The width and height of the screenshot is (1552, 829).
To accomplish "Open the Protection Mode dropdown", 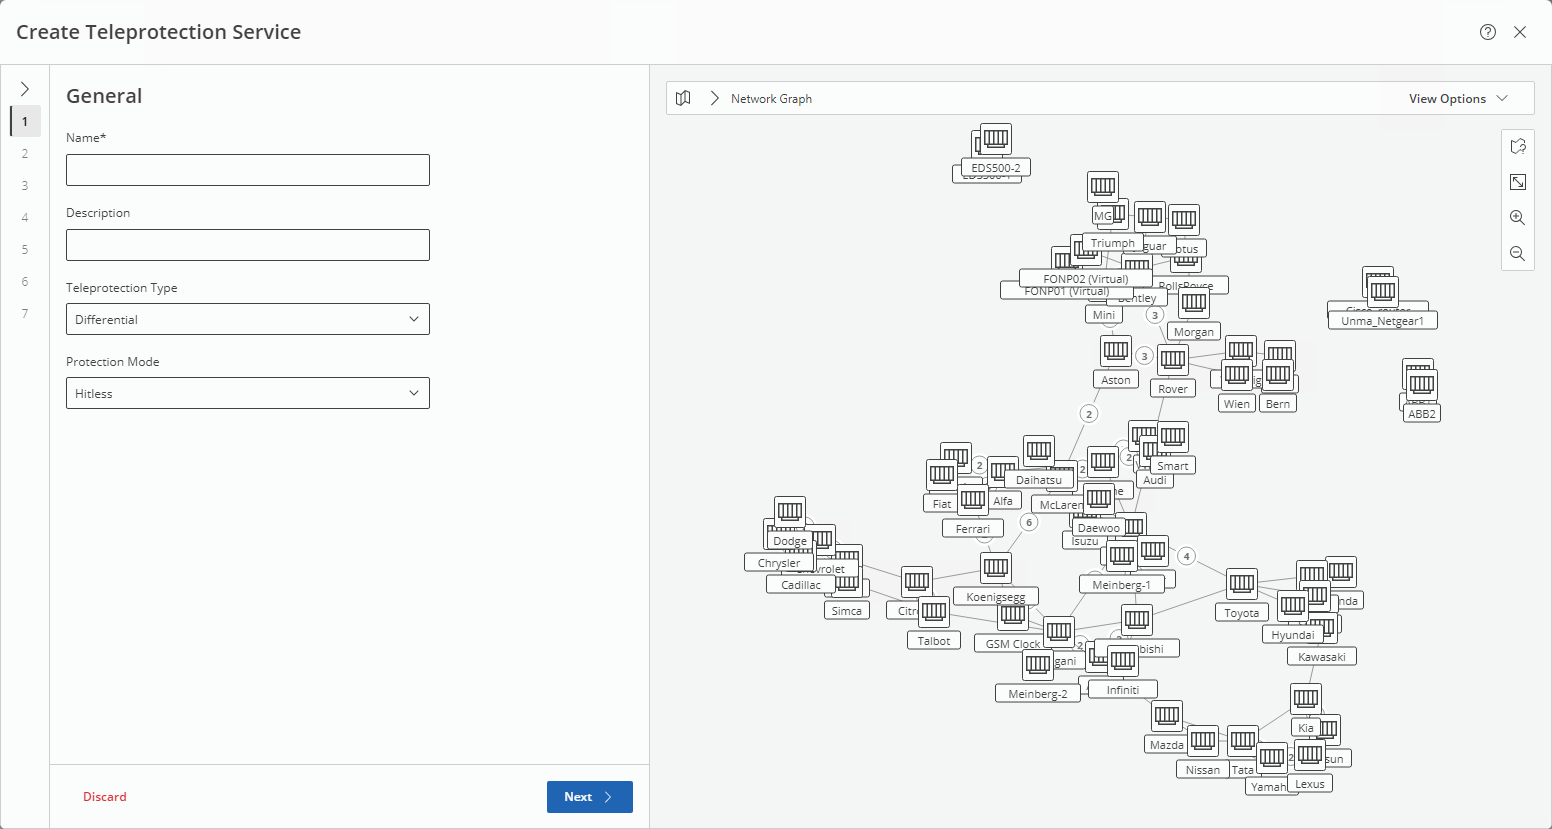I will (248, 393).
